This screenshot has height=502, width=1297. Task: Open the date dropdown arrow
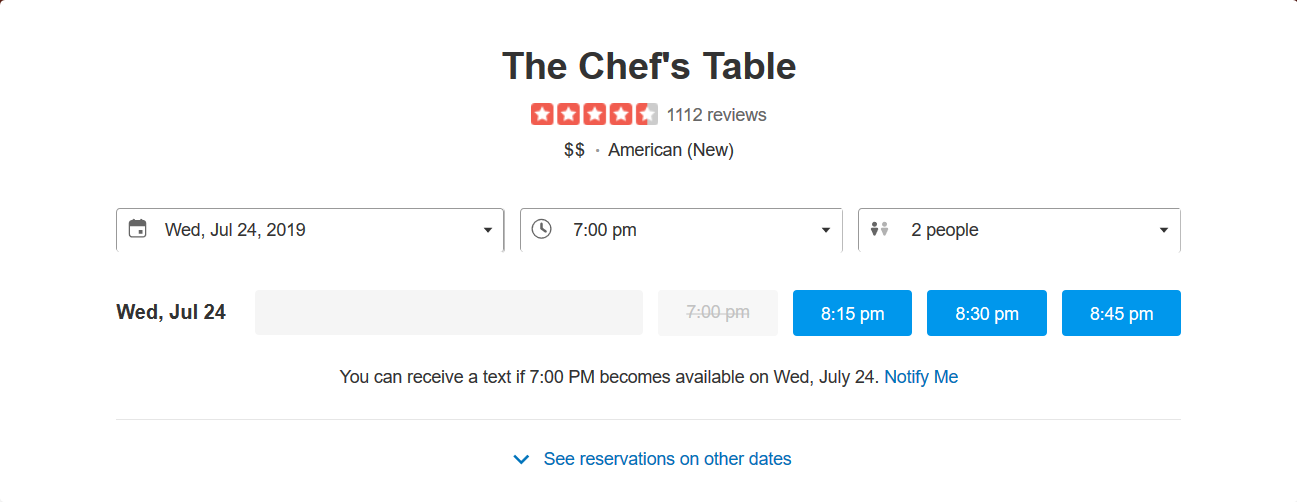[x=488, y=230]
